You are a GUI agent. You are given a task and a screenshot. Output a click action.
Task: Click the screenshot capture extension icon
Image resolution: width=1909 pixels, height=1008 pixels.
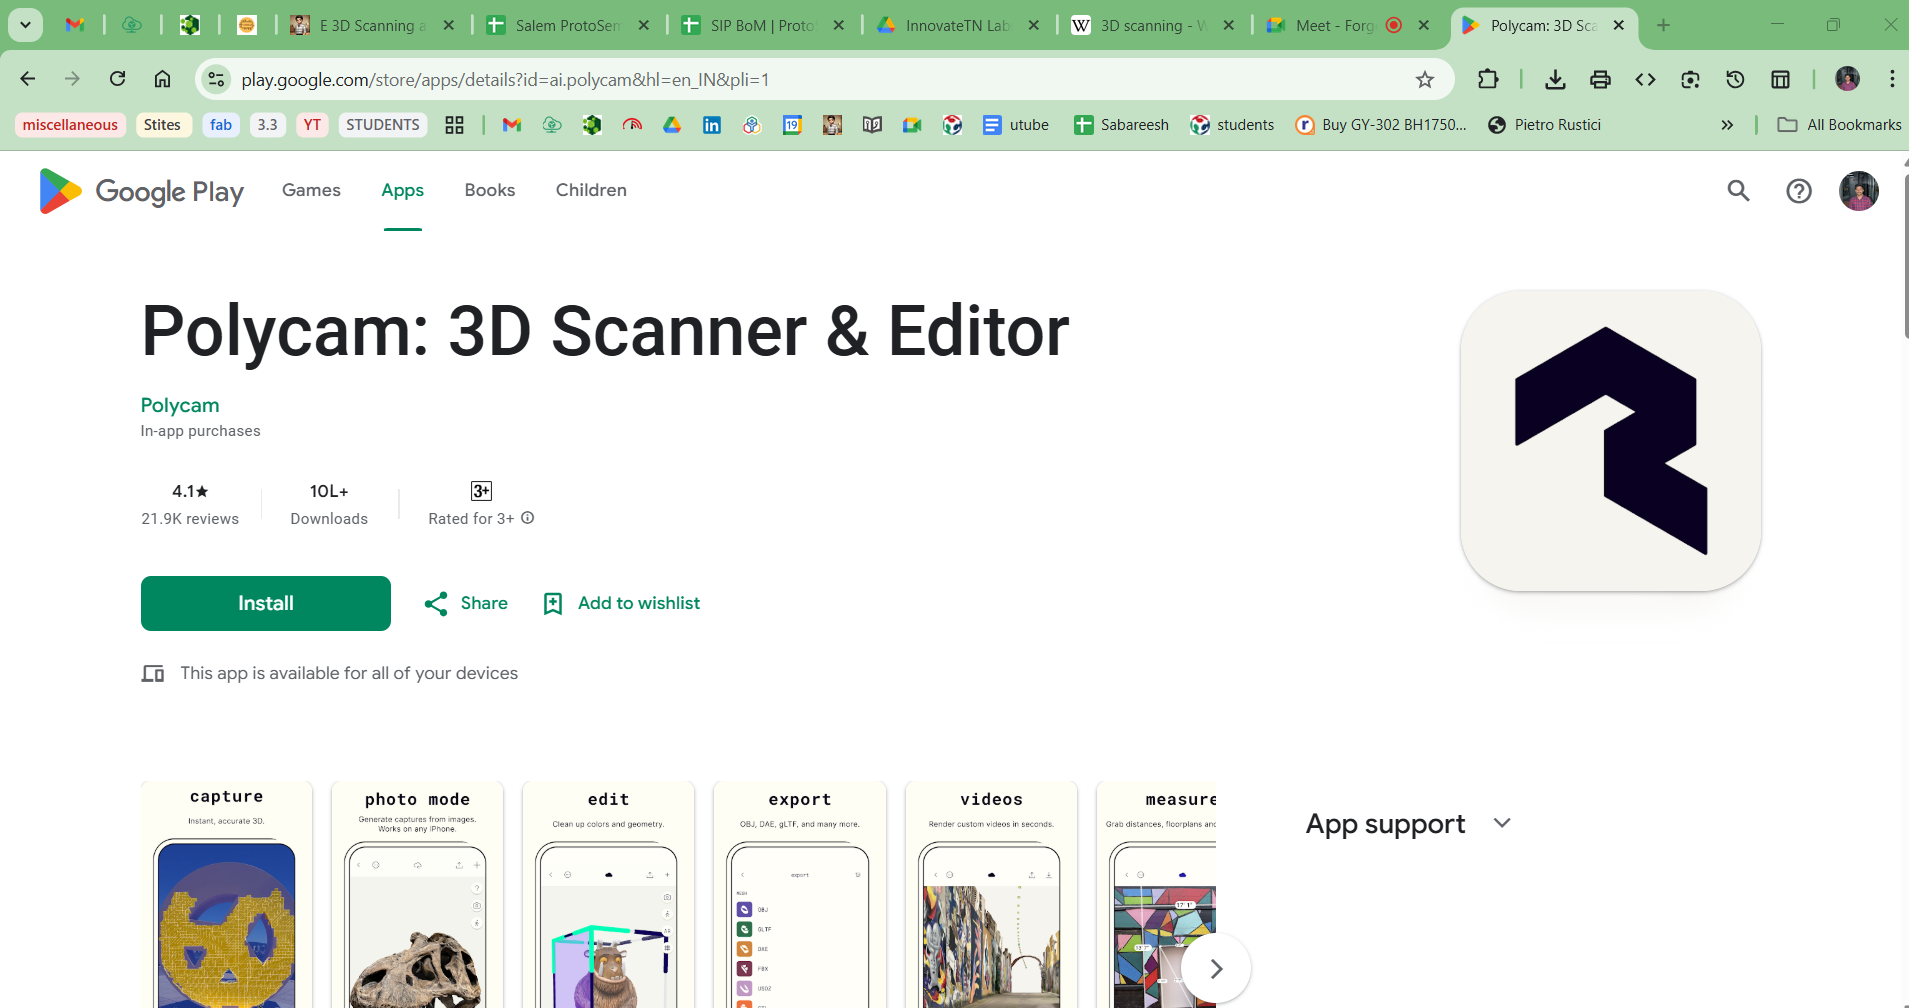point(1690,79)
